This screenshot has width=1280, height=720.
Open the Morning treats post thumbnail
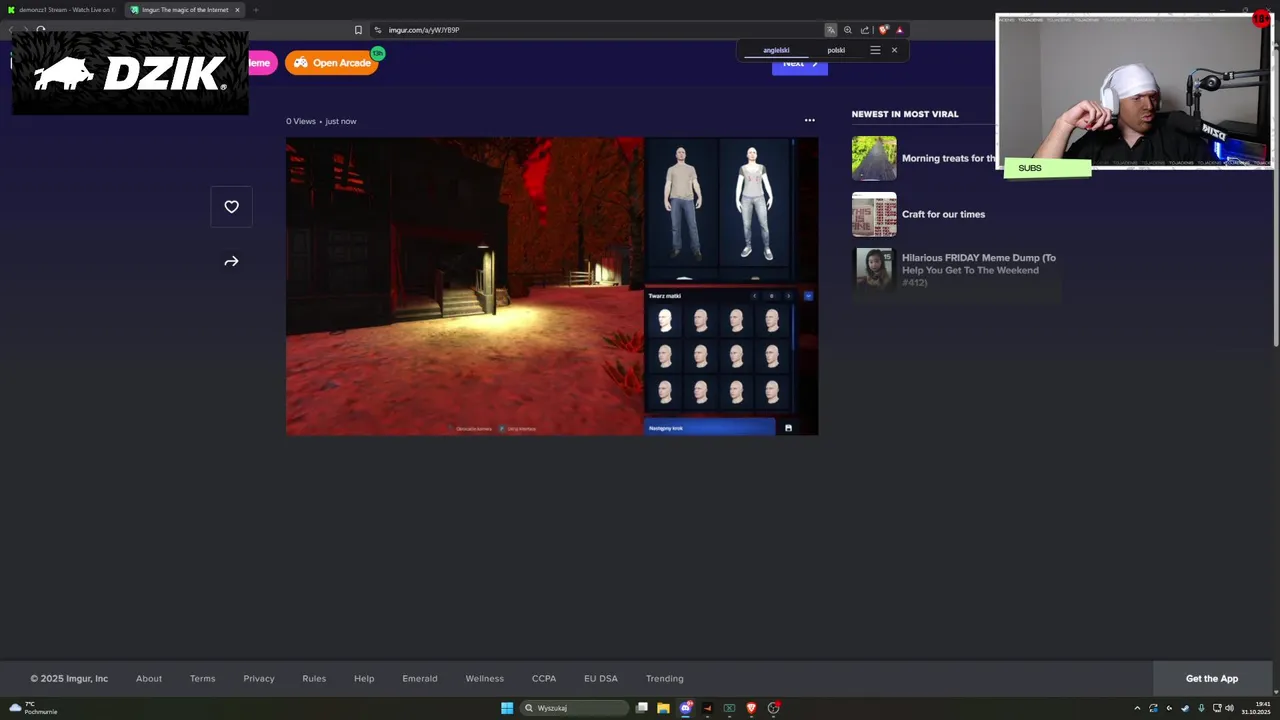click(x=874, y=158)
